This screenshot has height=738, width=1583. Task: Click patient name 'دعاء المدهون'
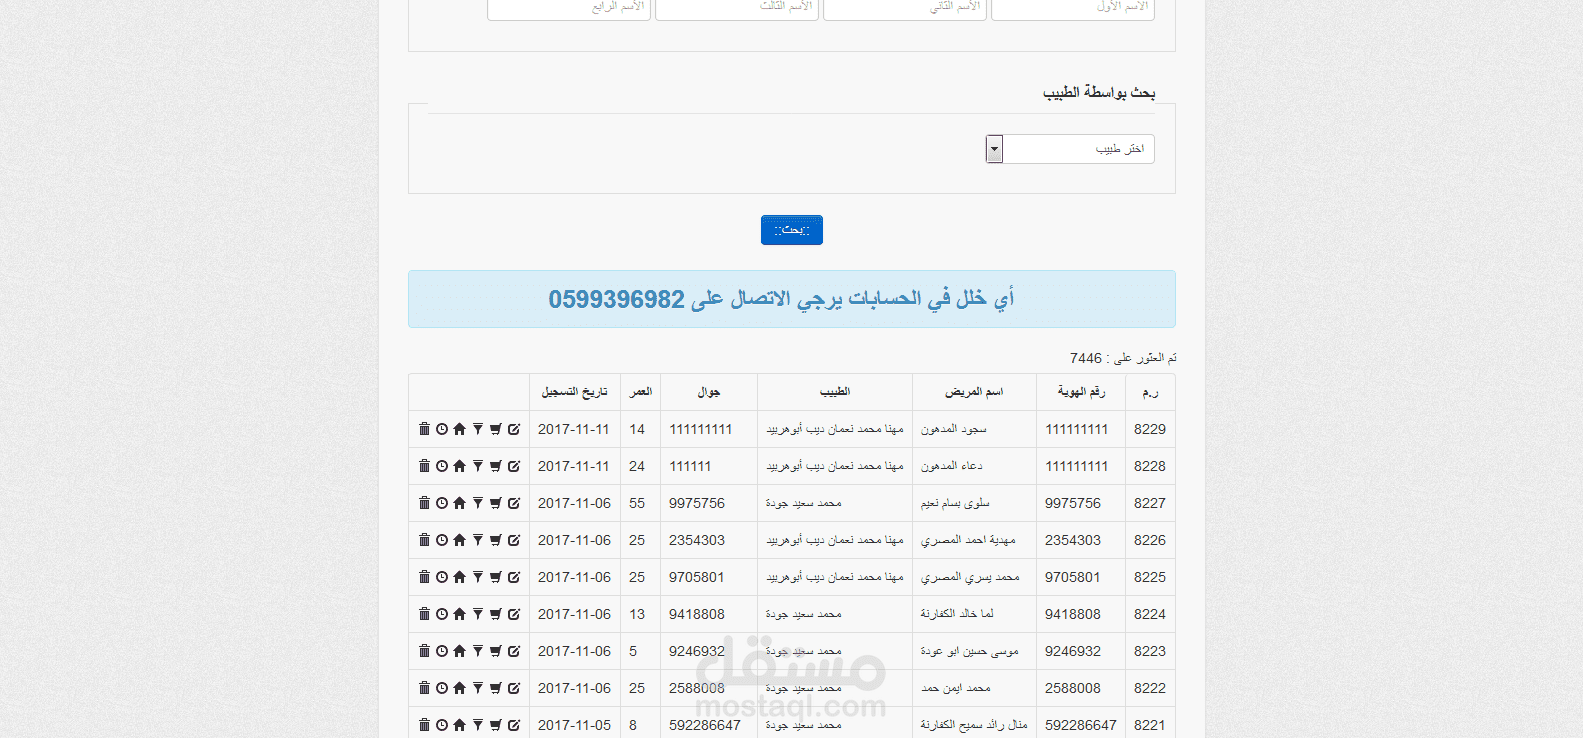pyautogui.click(x=952, y=466)
